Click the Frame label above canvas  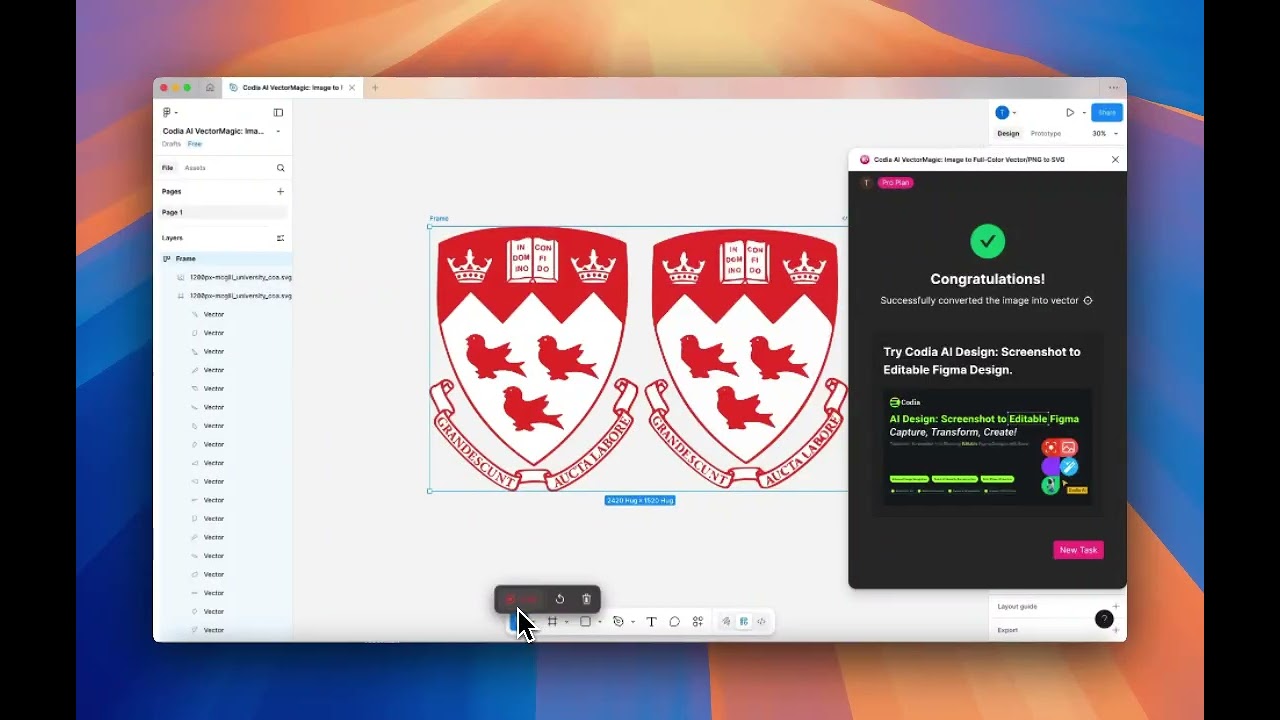click(439, 219)
